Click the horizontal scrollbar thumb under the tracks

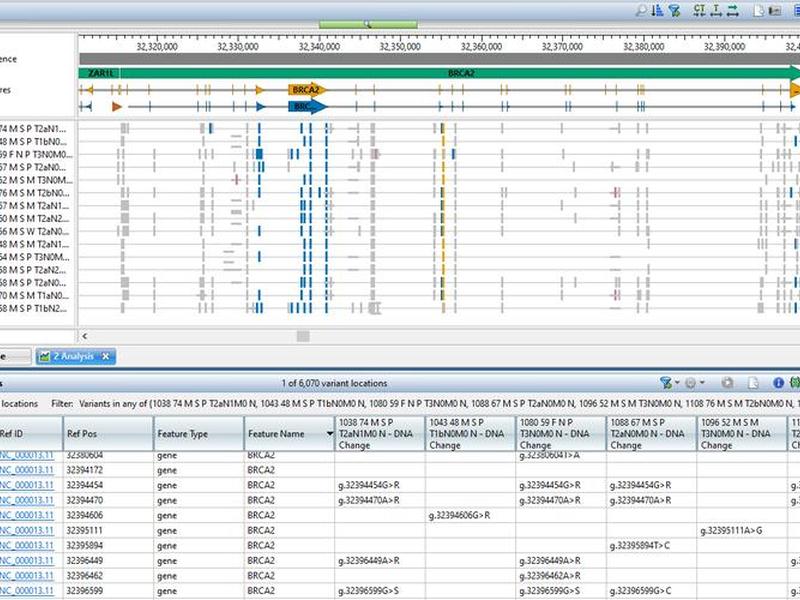coord(303,336)
